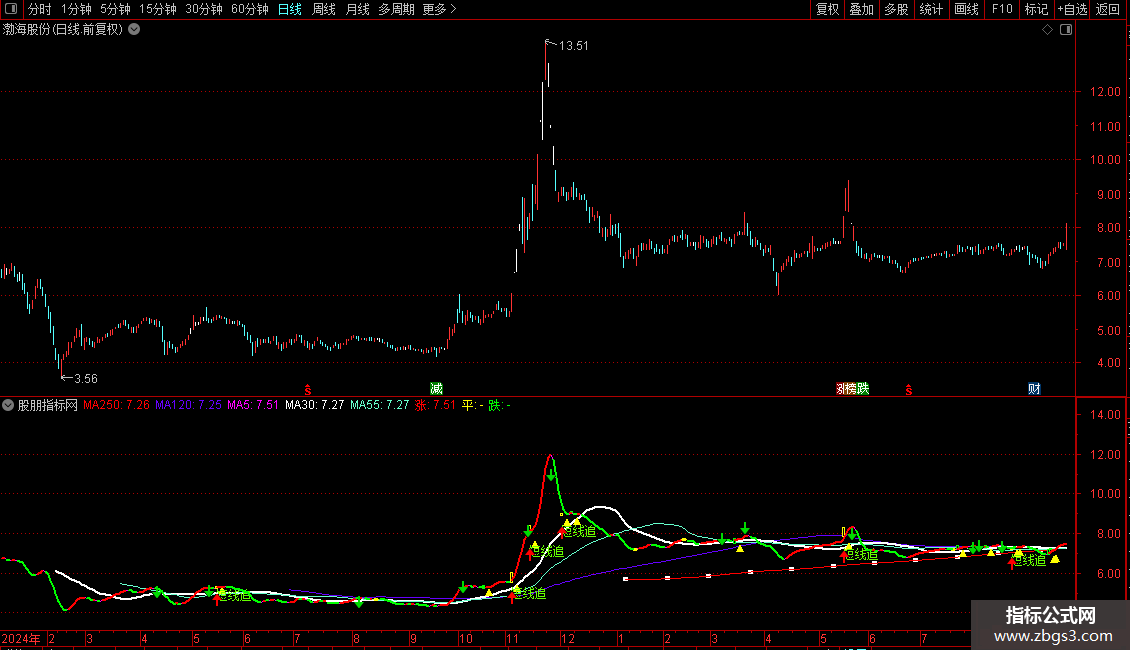Click the 跌 event marker

(863, 388)
